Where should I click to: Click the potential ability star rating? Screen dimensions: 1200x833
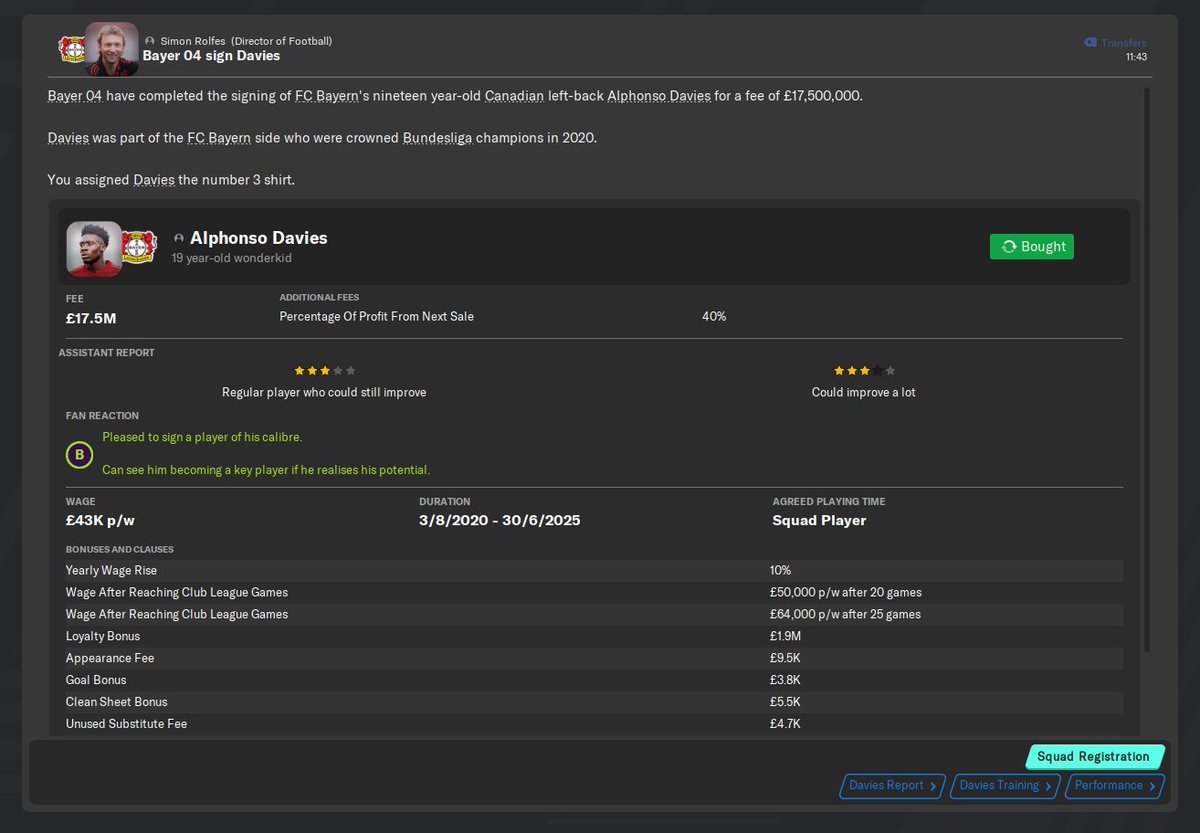(x=864, y=370)
